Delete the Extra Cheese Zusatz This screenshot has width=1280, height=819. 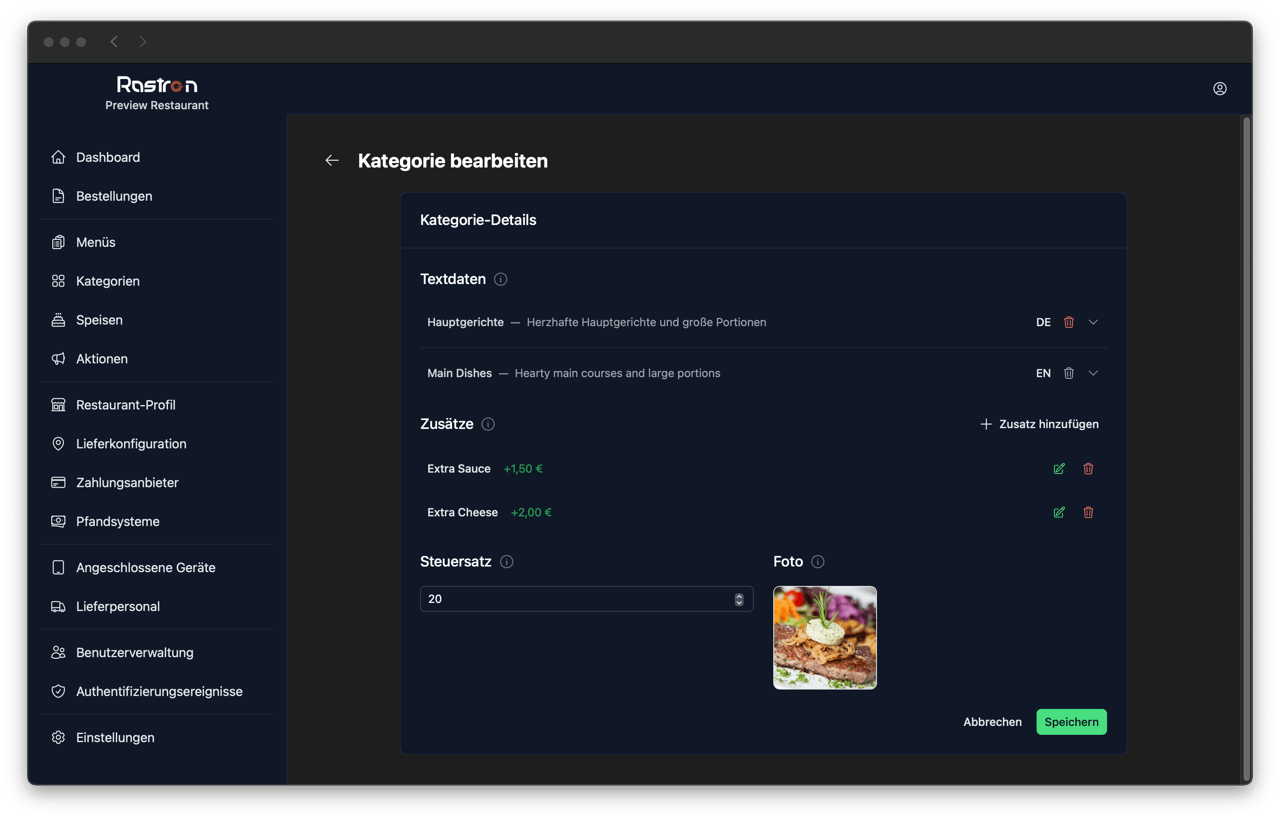tap(1088, 512)
